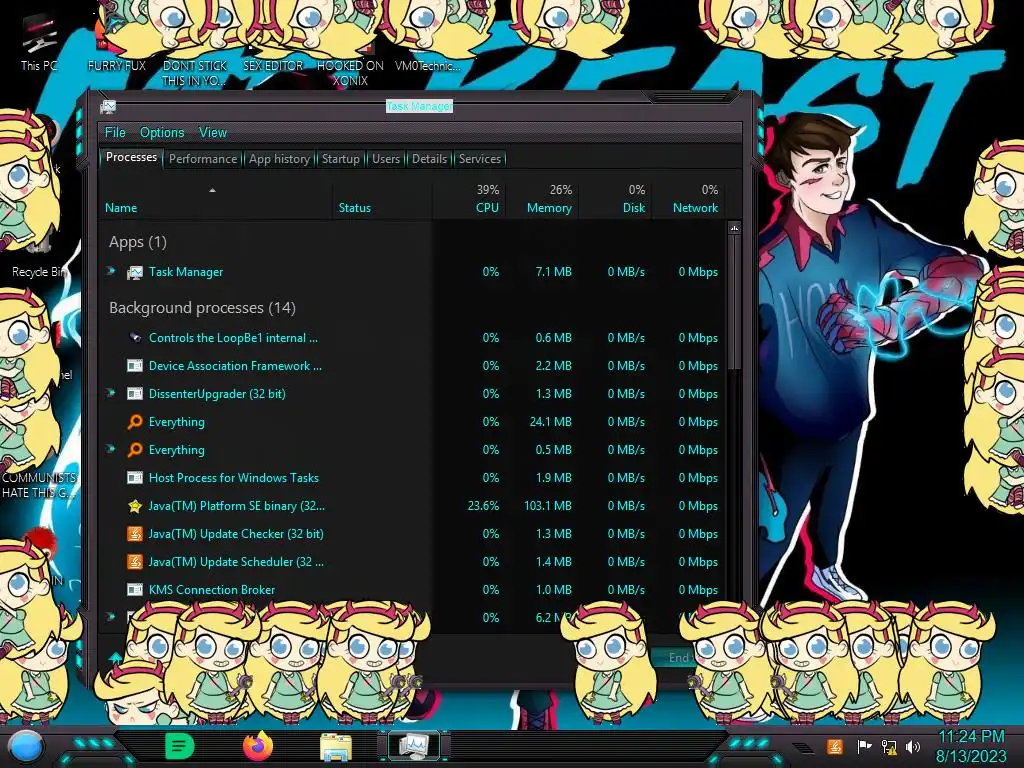Click first Everything magnifier icon
Screen dimensions: 1024x768
(135, 422)
